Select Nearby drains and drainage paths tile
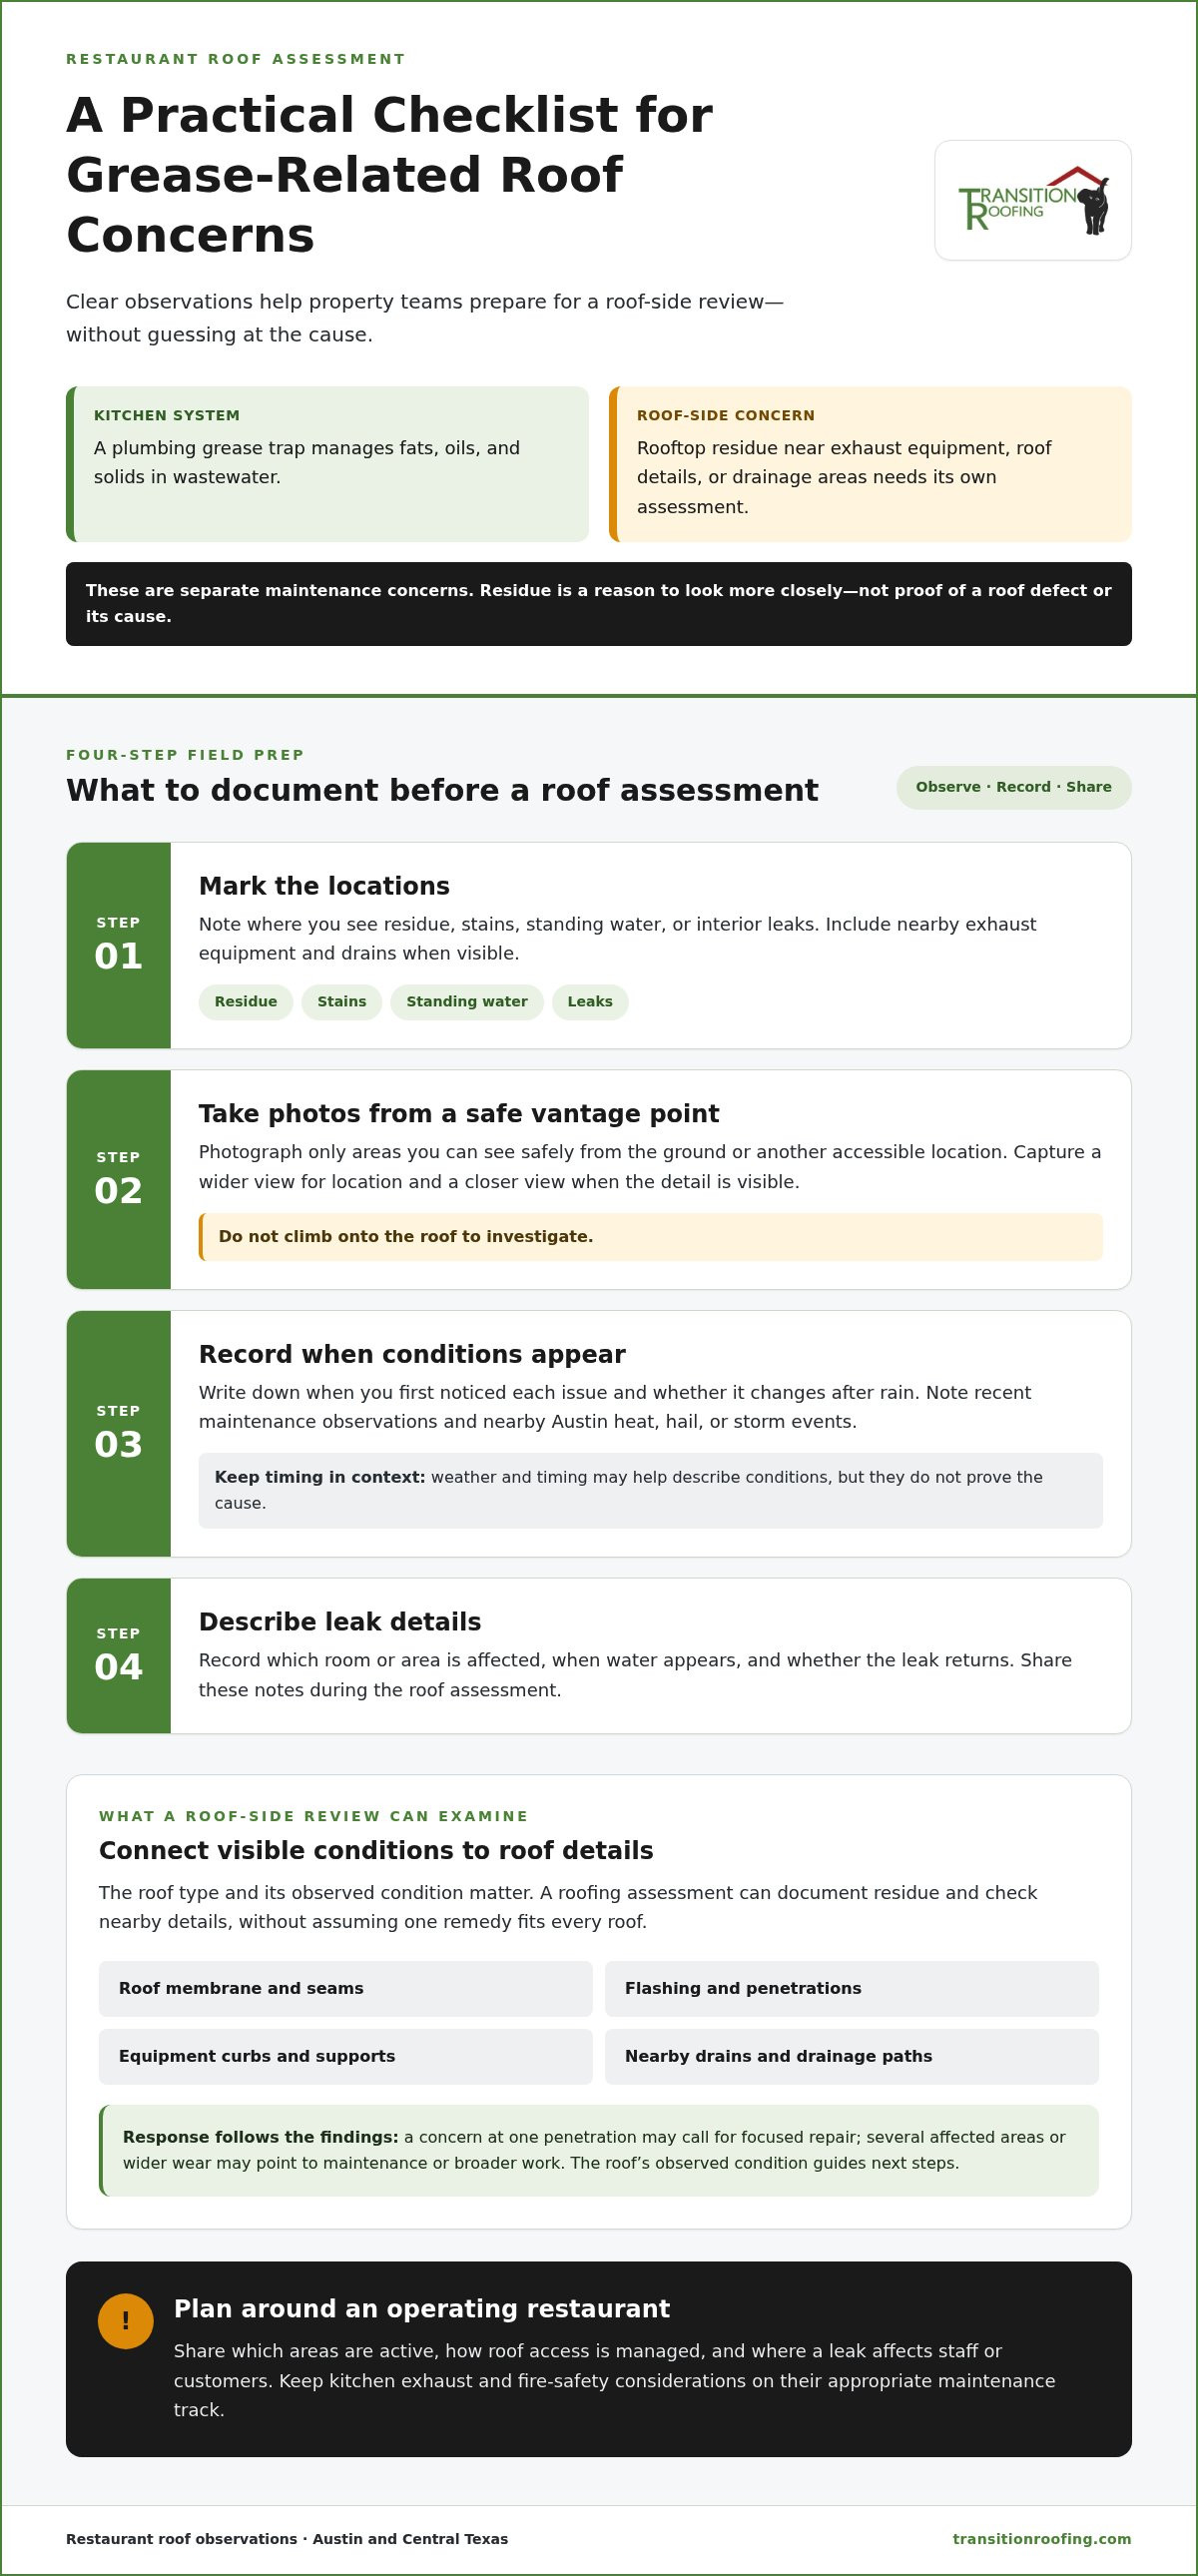The image size is (1198, 2576). coord(852,2056)
